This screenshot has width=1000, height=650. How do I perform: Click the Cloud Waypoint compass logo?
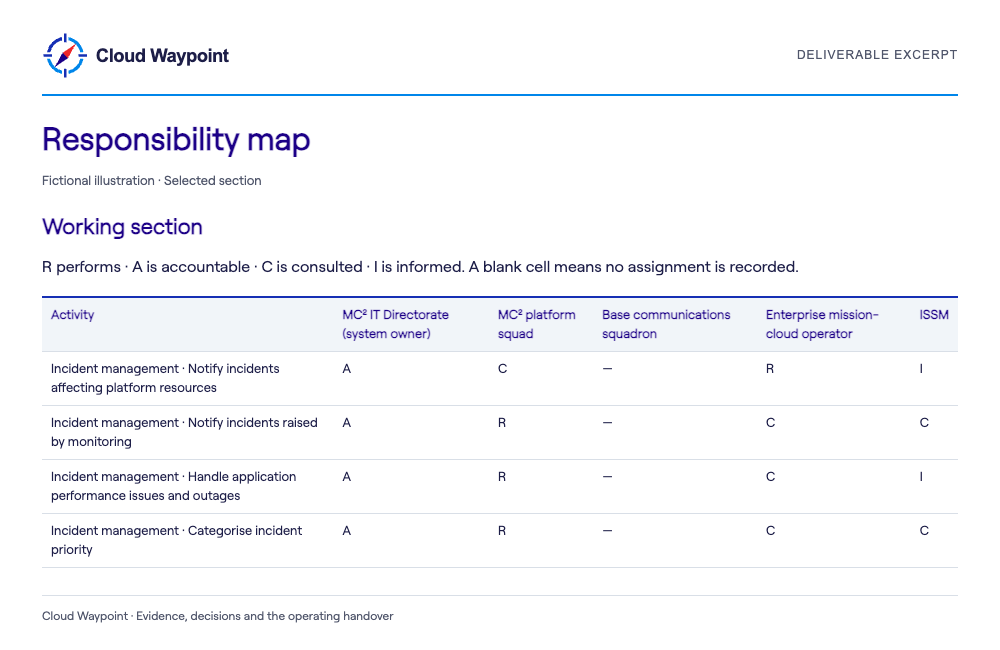pyautogui.click(x=64, y=55)
